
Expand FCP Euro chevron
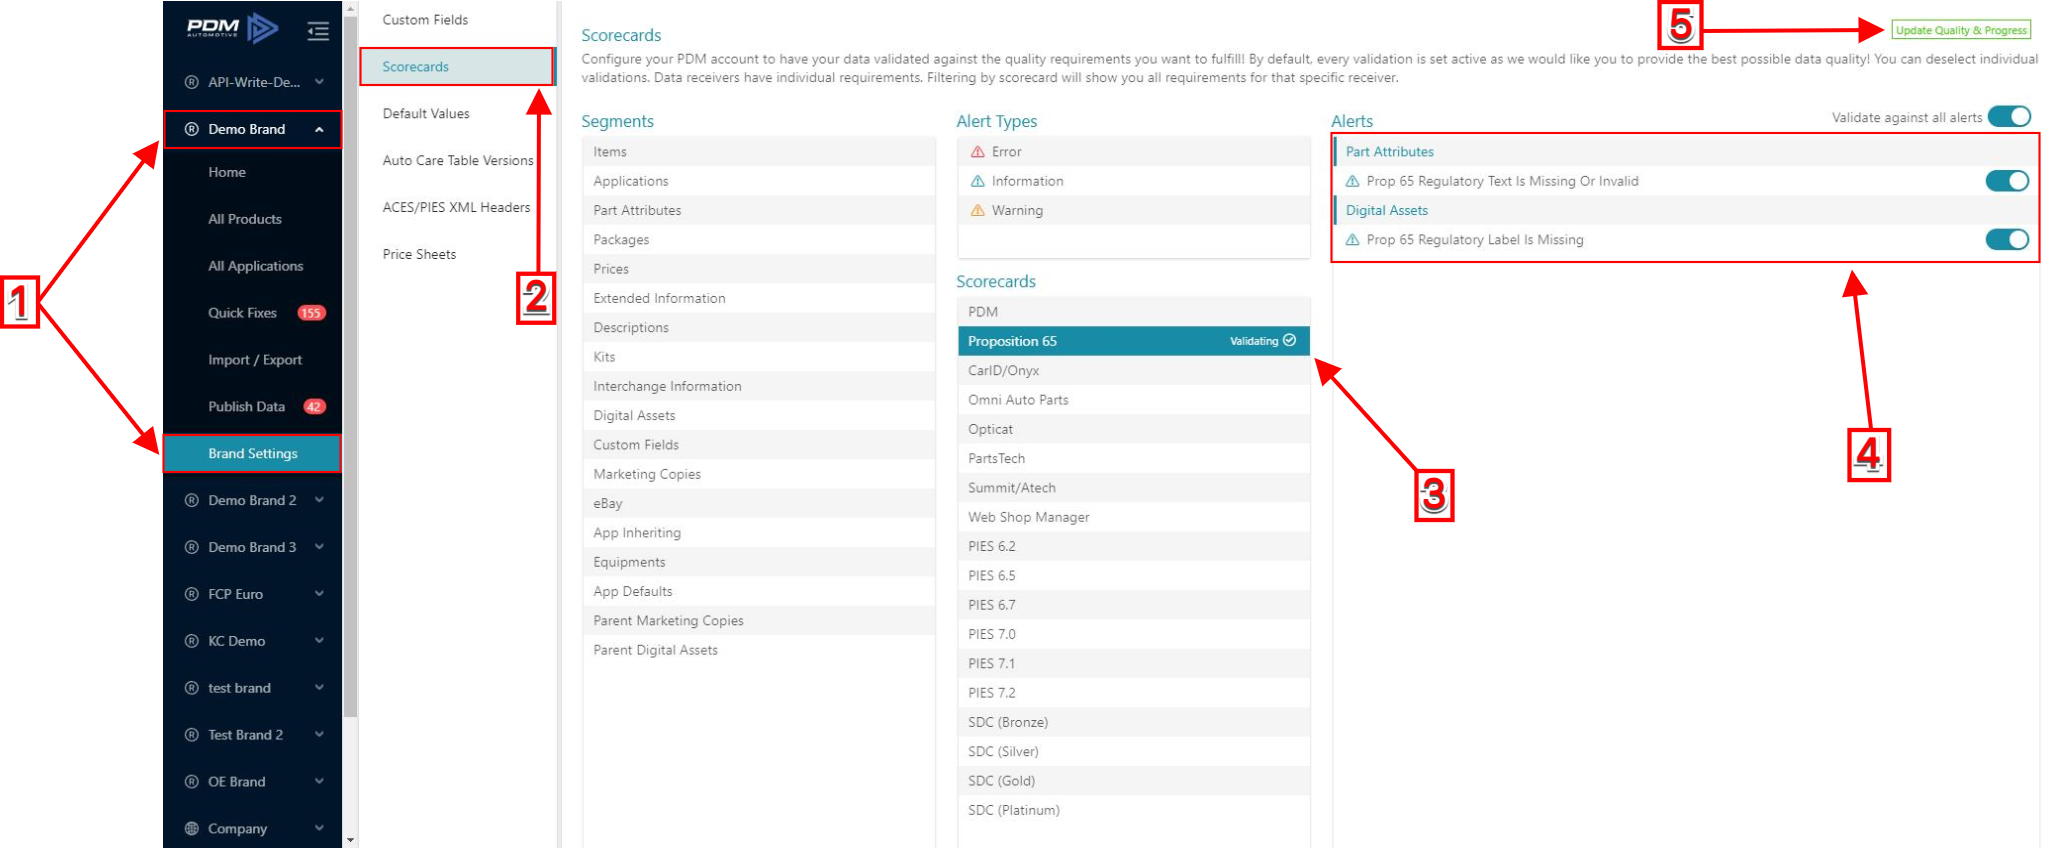tap(319, 594)
